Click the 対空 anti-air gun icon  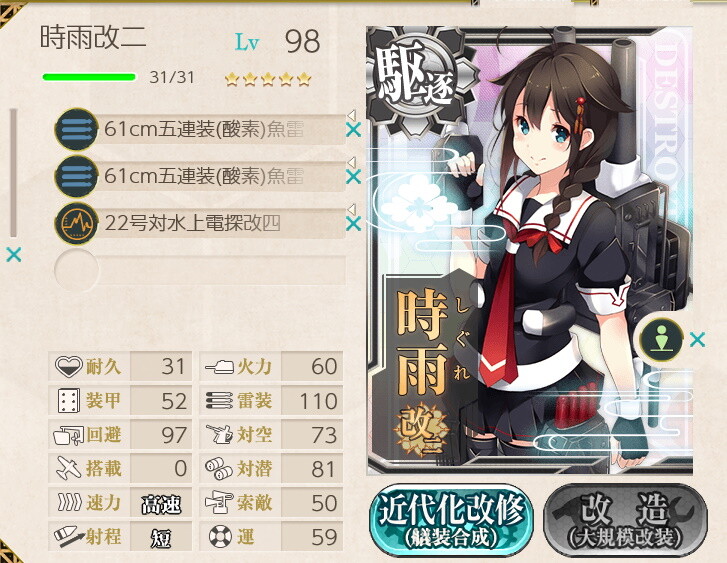tap(220, 435)
